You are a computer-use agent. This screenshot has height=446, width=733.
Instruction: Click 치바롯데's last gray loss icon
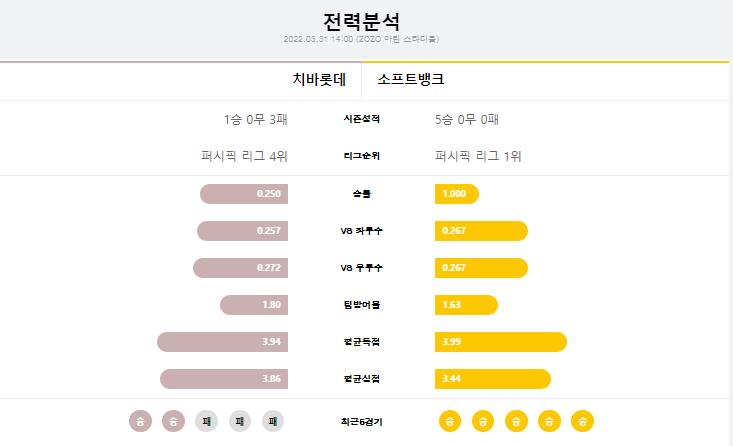(x=273, y=421)
